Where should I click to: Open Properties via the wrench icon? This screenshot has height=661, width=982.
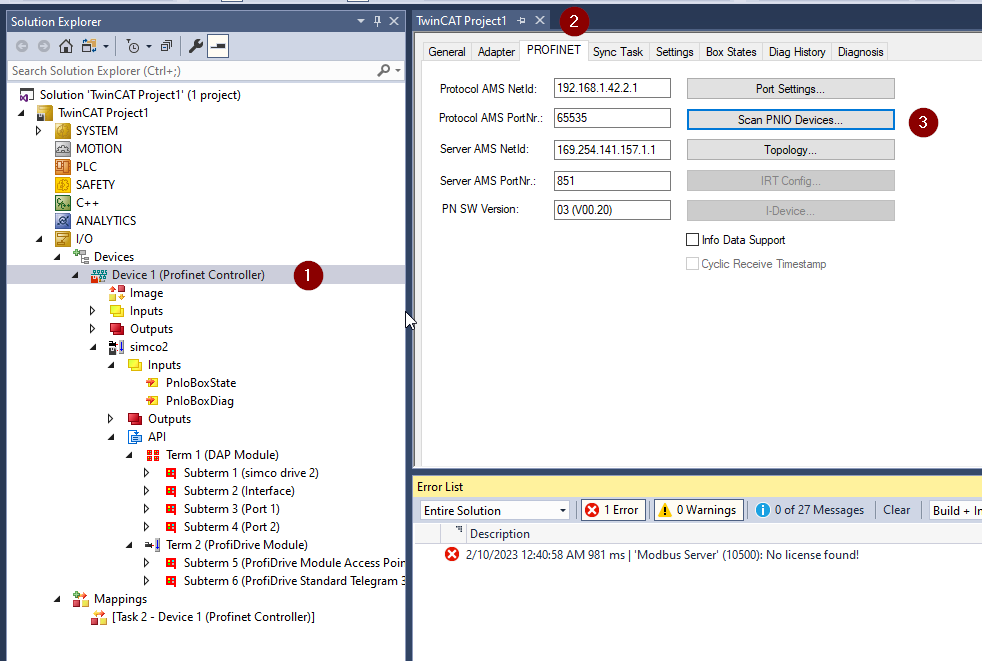tap(196, 46)
